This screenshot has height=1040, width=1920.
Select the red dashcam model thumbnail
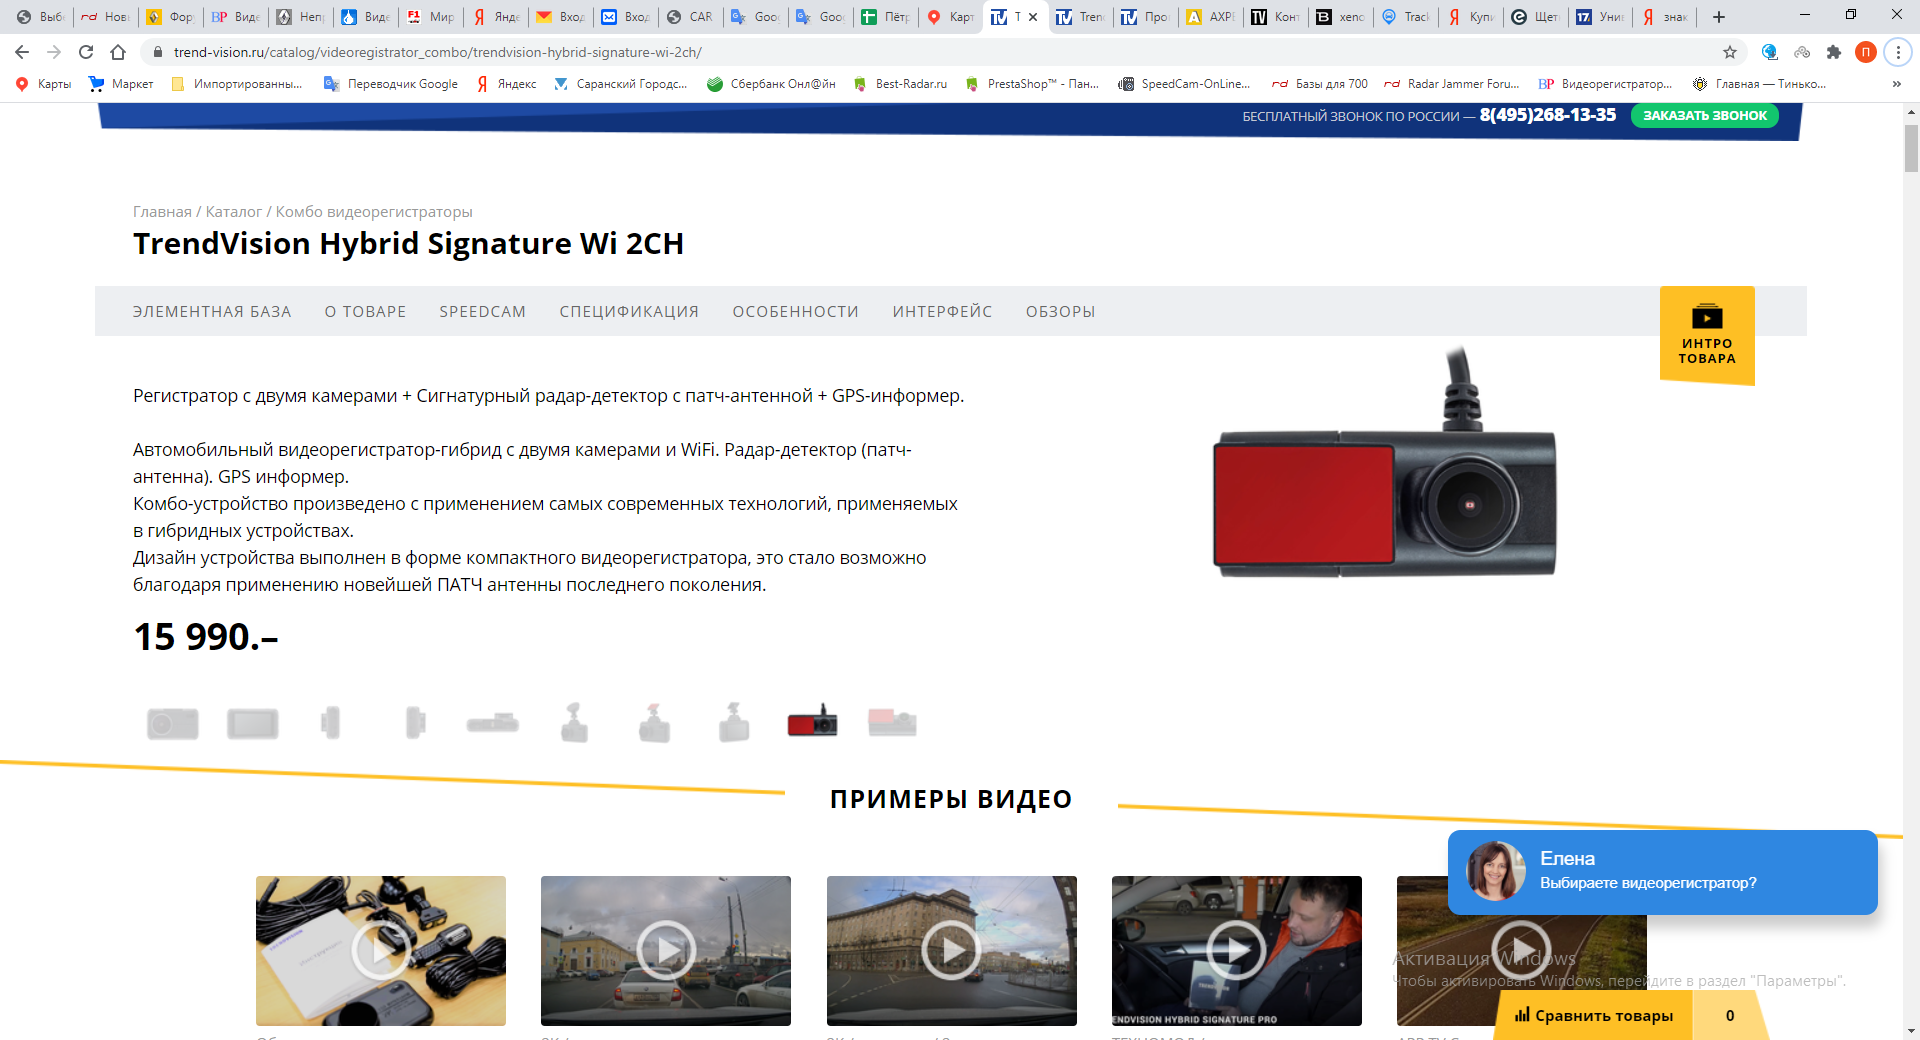tap(812, 722)
